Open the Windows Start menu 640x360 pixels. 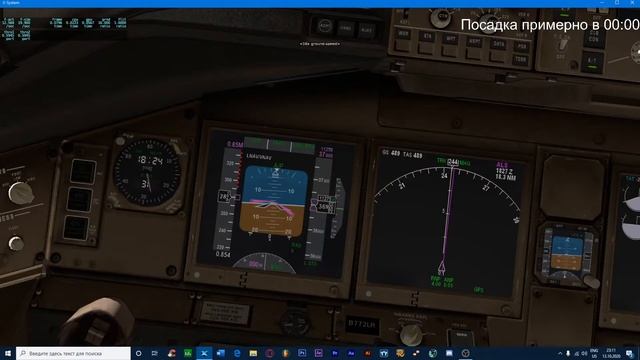(8, 353)
